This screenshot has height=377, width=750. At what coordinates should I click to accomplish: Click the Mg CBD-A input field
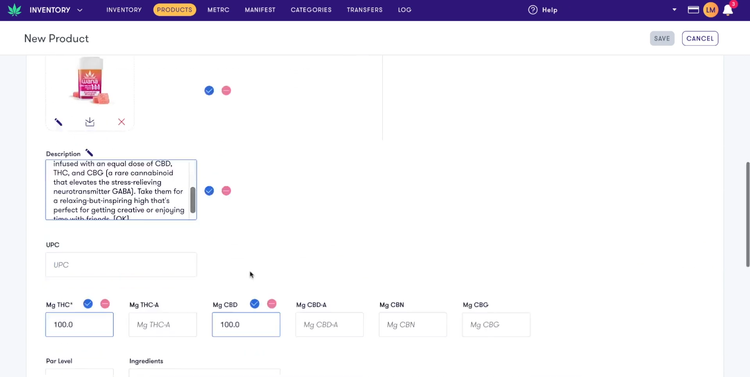[330, 324]
